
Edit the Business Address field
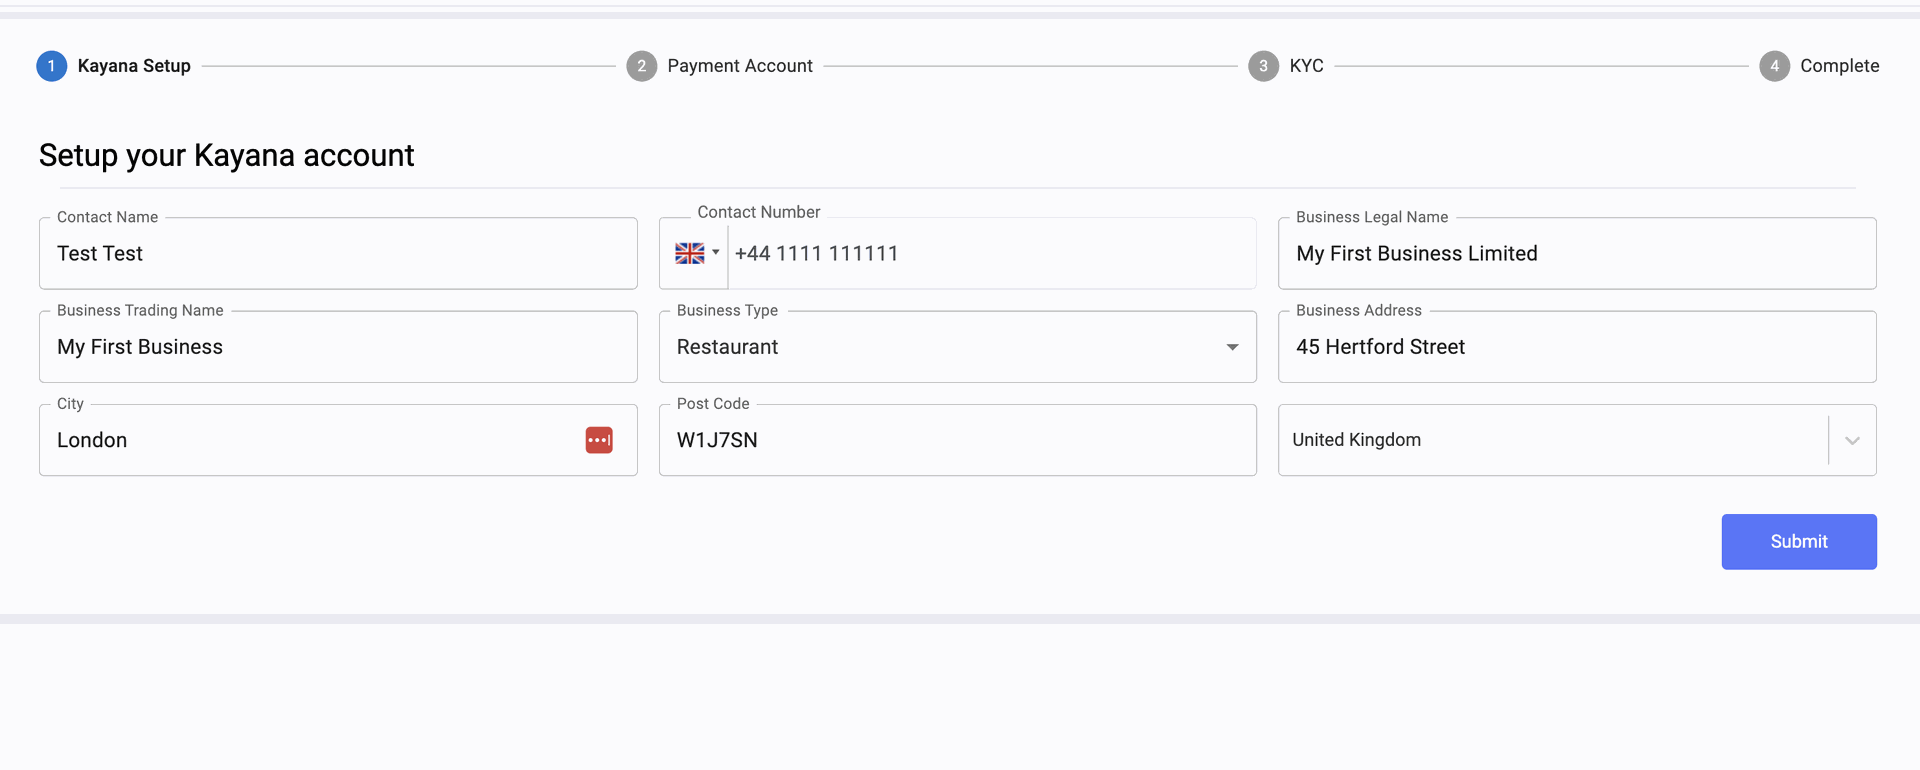coord(1577,347)
